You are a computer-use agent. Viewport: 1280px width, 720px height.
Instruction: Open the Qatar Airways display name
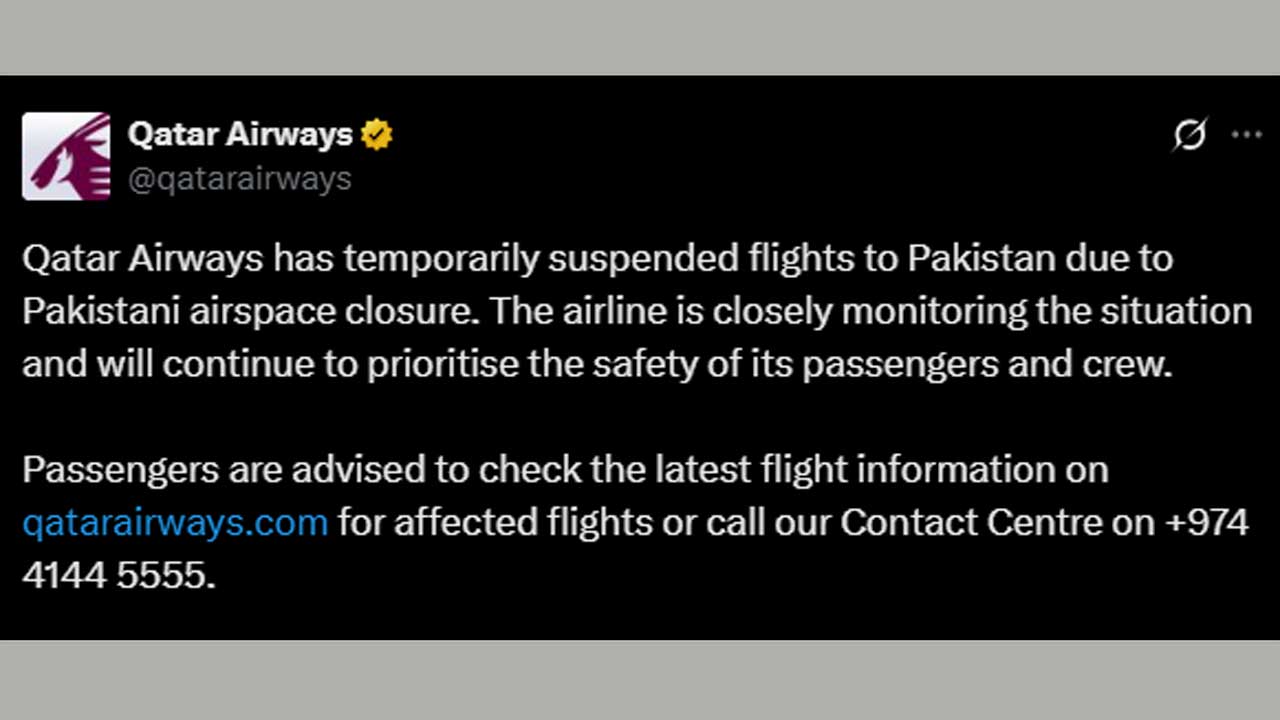[x=240, y=134]
